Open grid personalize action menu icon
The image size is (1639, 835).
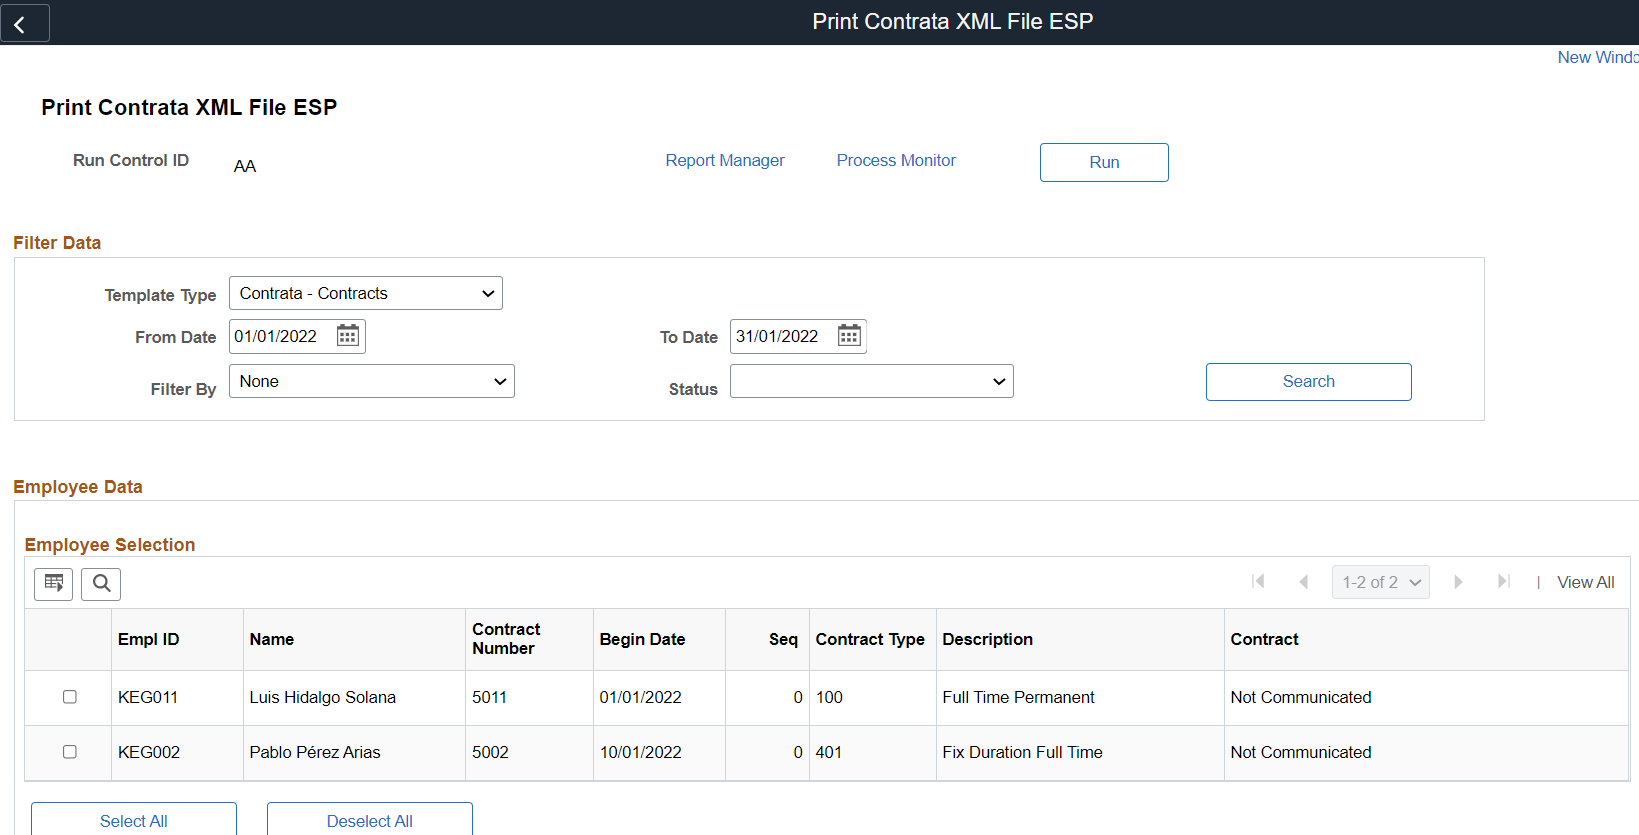[x=54, y=584]
